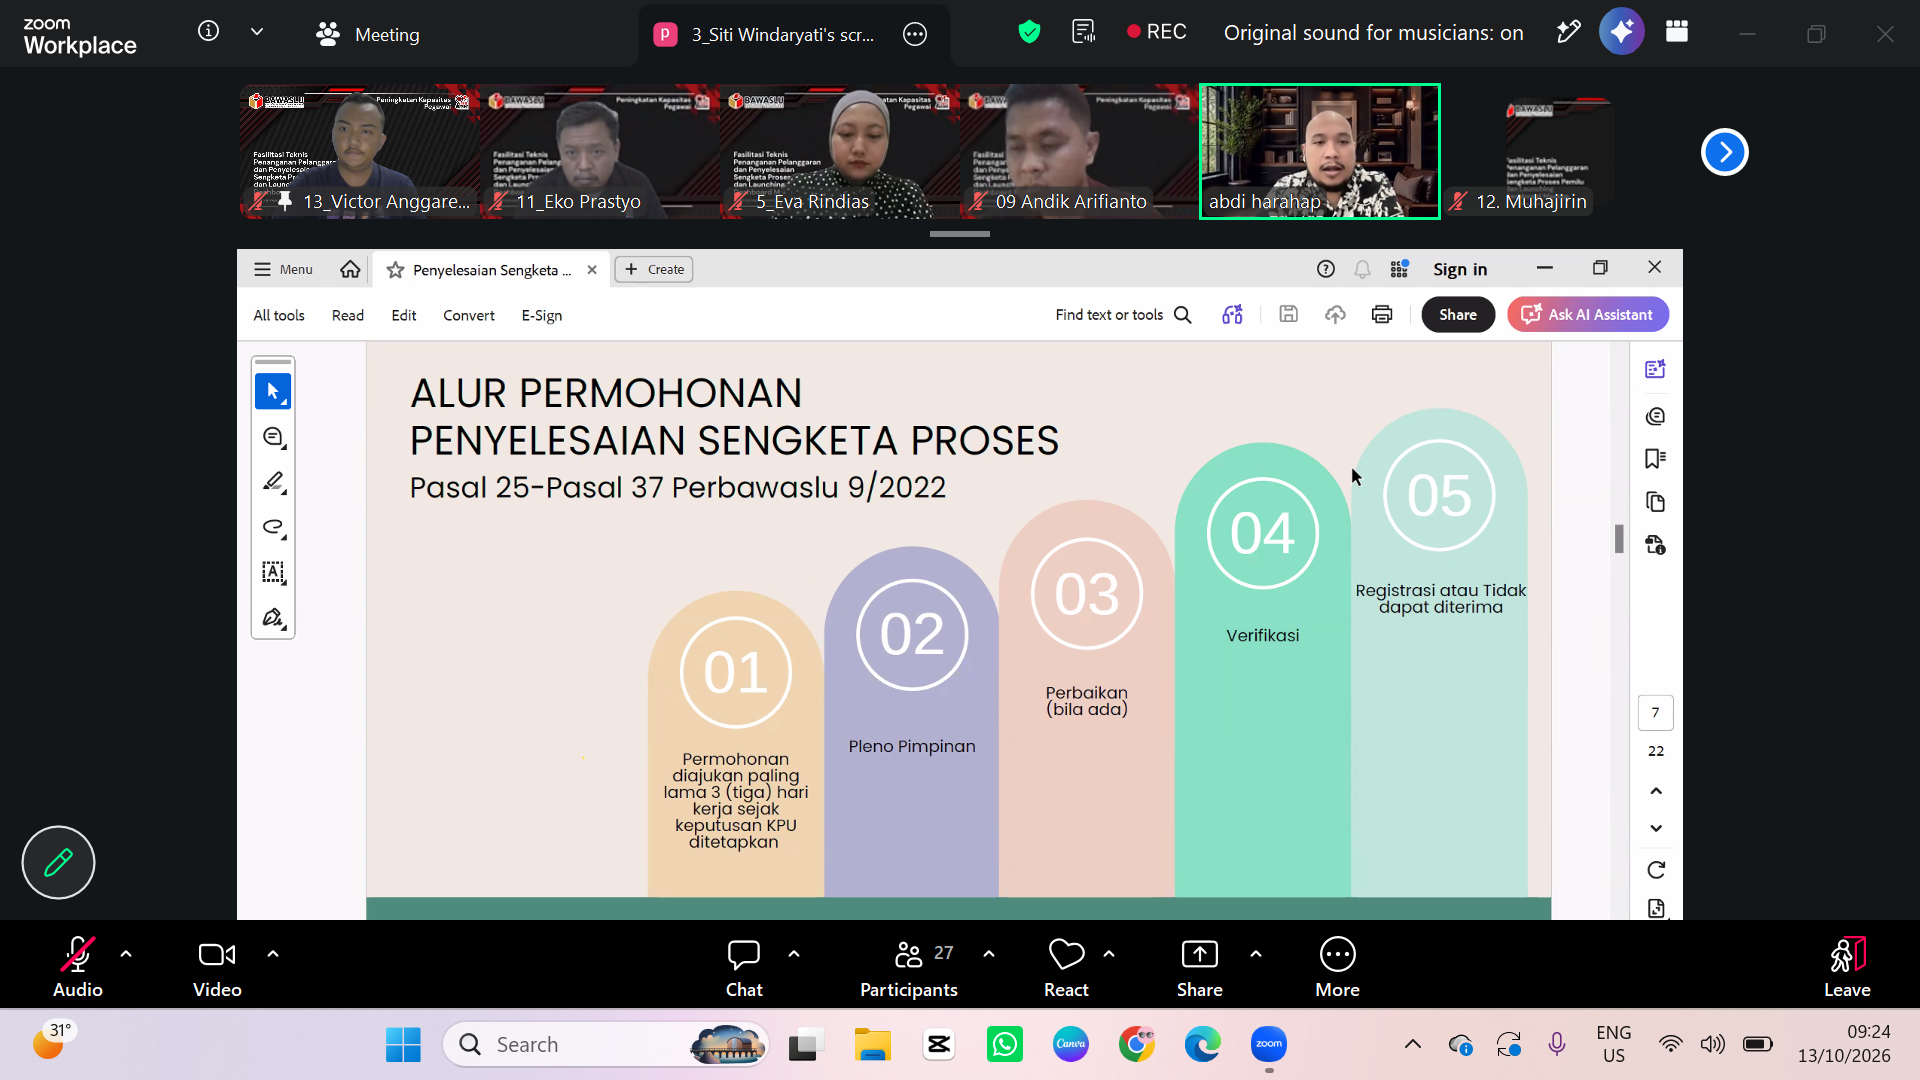Open the Zoom AI Companion sparkle icon

pos(1621,32)
